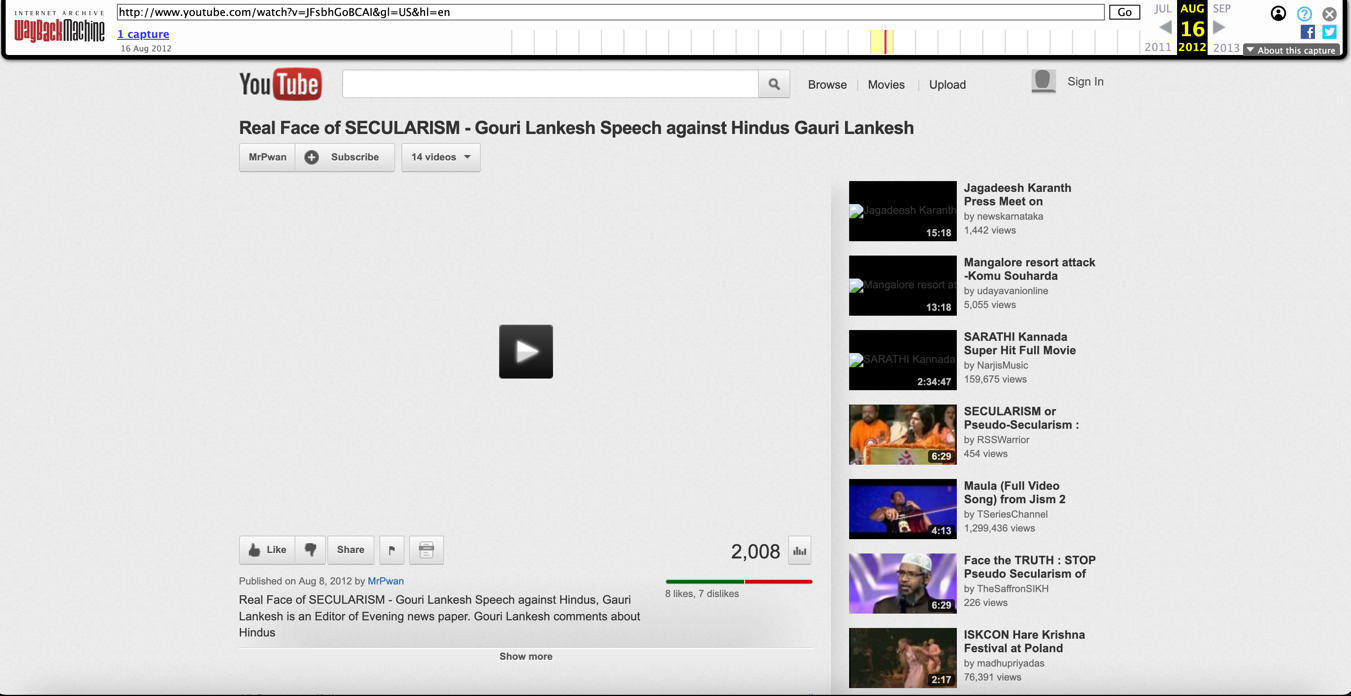Open the Movies section
Screen dimensions: 1351x696
click(x=886, y=84)
